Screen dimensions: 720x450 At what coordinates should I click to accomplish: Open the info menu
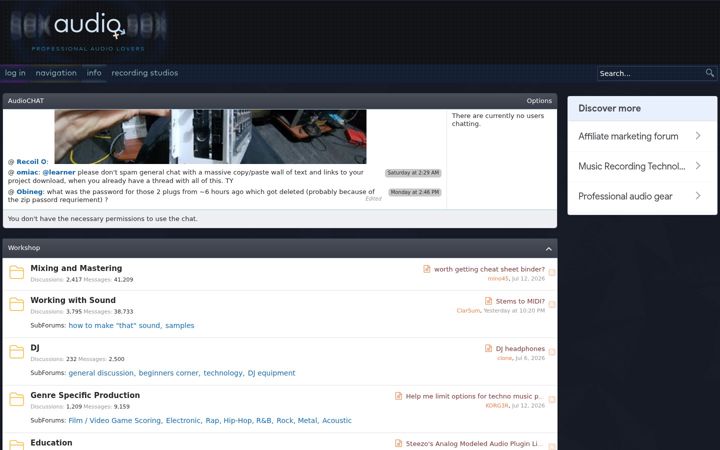pyautogui.click(x=94, y=73)
